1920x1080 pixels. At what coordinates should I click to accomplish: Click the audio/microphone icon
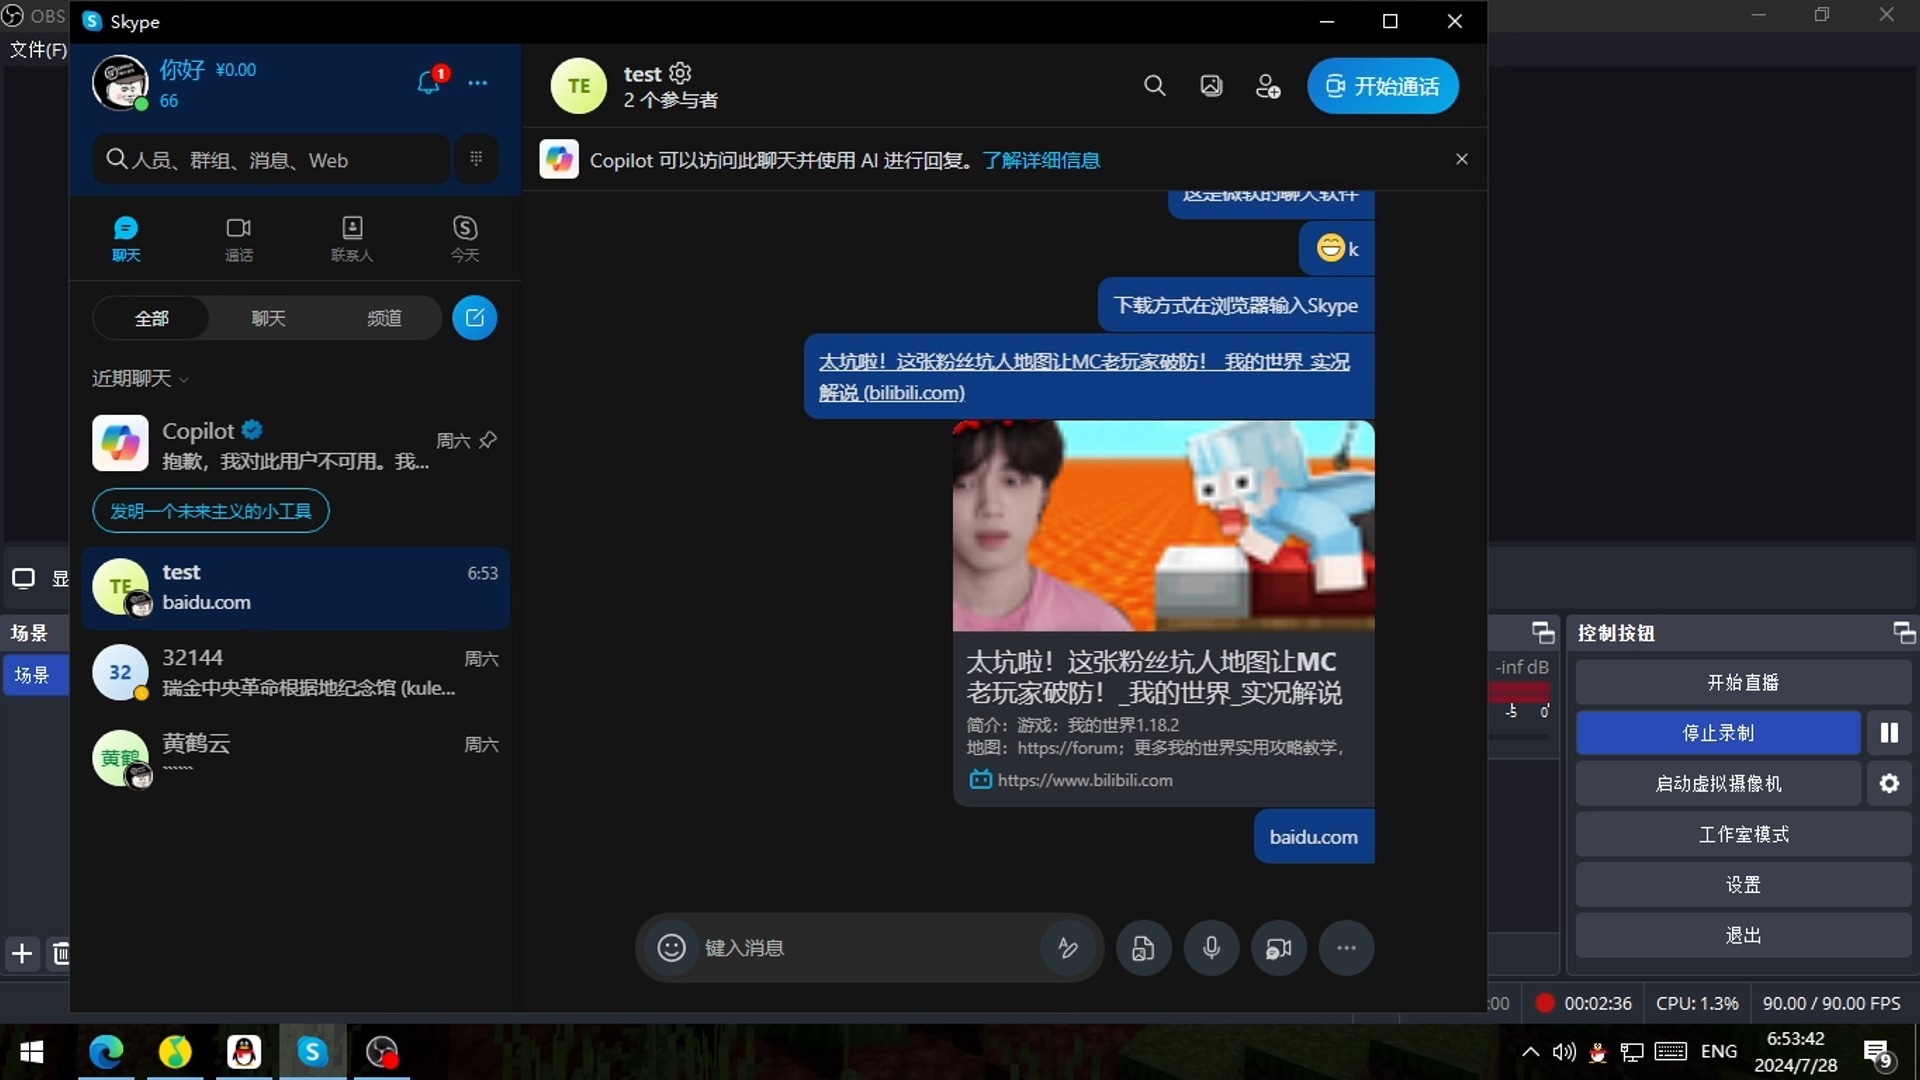tap(1211, 947)
